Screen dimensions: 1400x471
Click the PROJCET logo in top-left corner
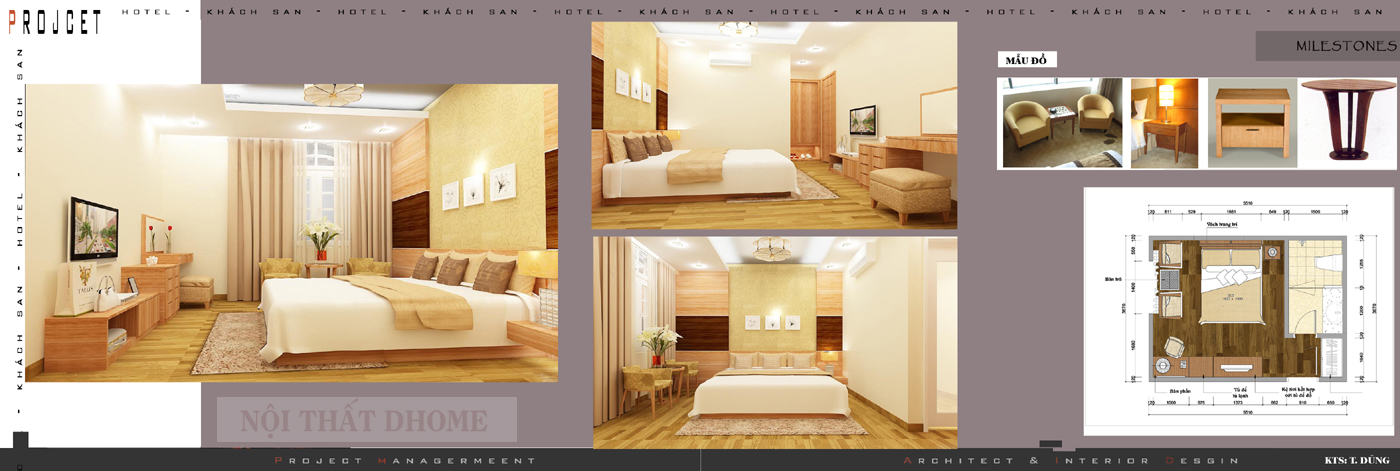(54, 21)
